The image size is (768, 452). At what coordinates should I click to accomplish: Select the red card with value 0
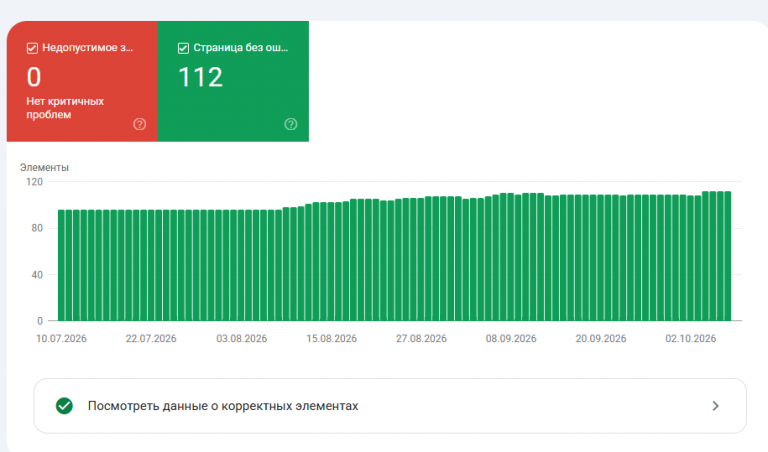click(x=82, y=81)
